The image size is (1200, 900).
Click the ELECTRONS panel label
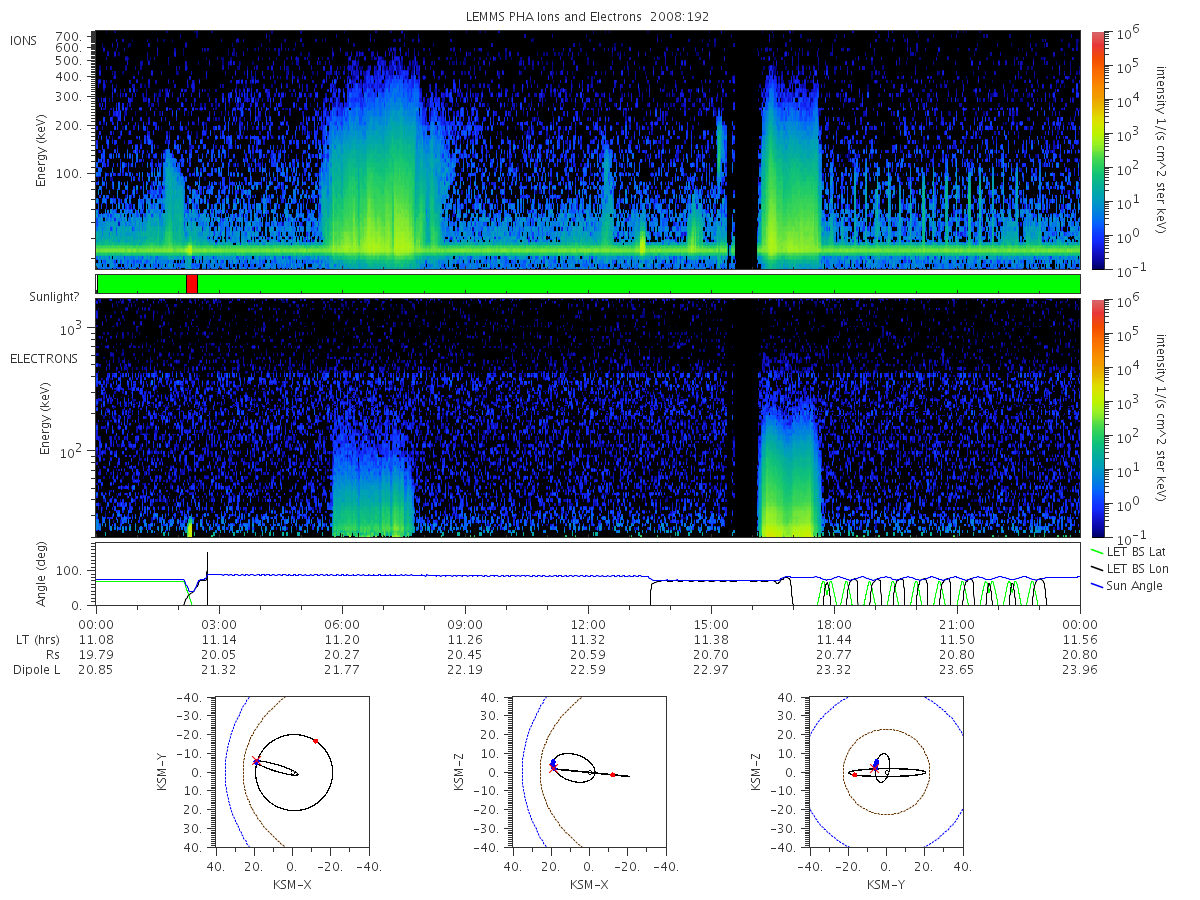pos(44,358)
